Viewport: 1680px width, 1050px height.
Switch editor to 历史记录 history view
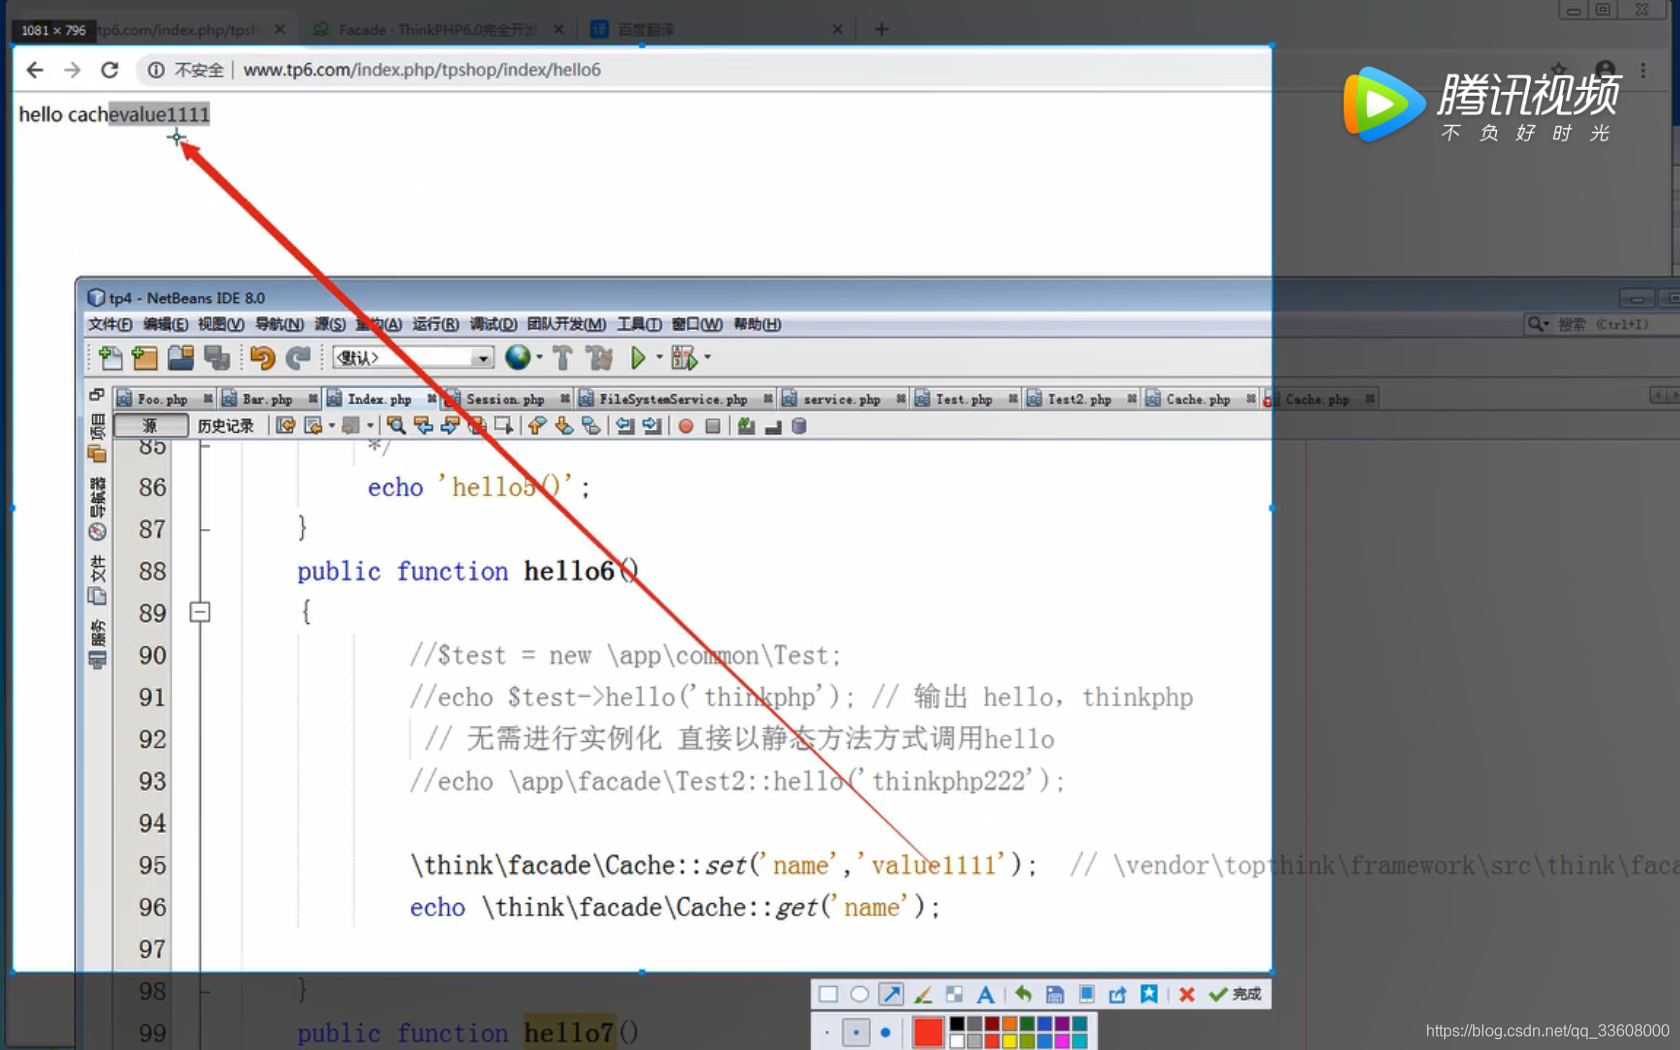click(x=226, y=426)
